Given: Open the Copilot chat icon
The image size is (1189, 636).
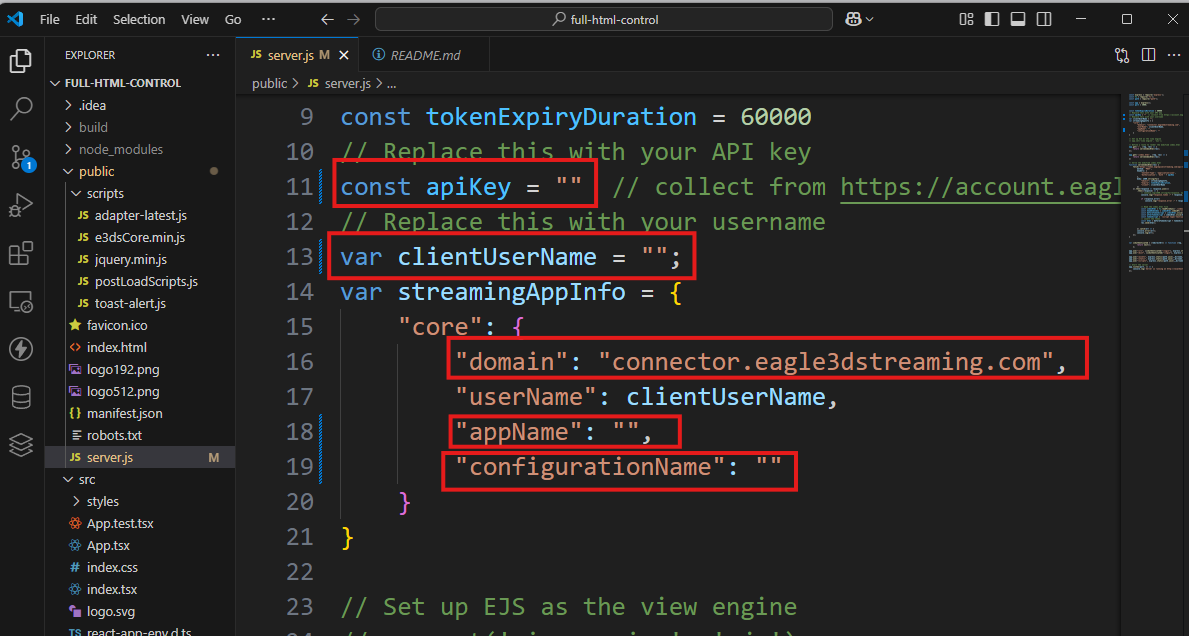Looking at the screenshot, I should coord(853,20).
